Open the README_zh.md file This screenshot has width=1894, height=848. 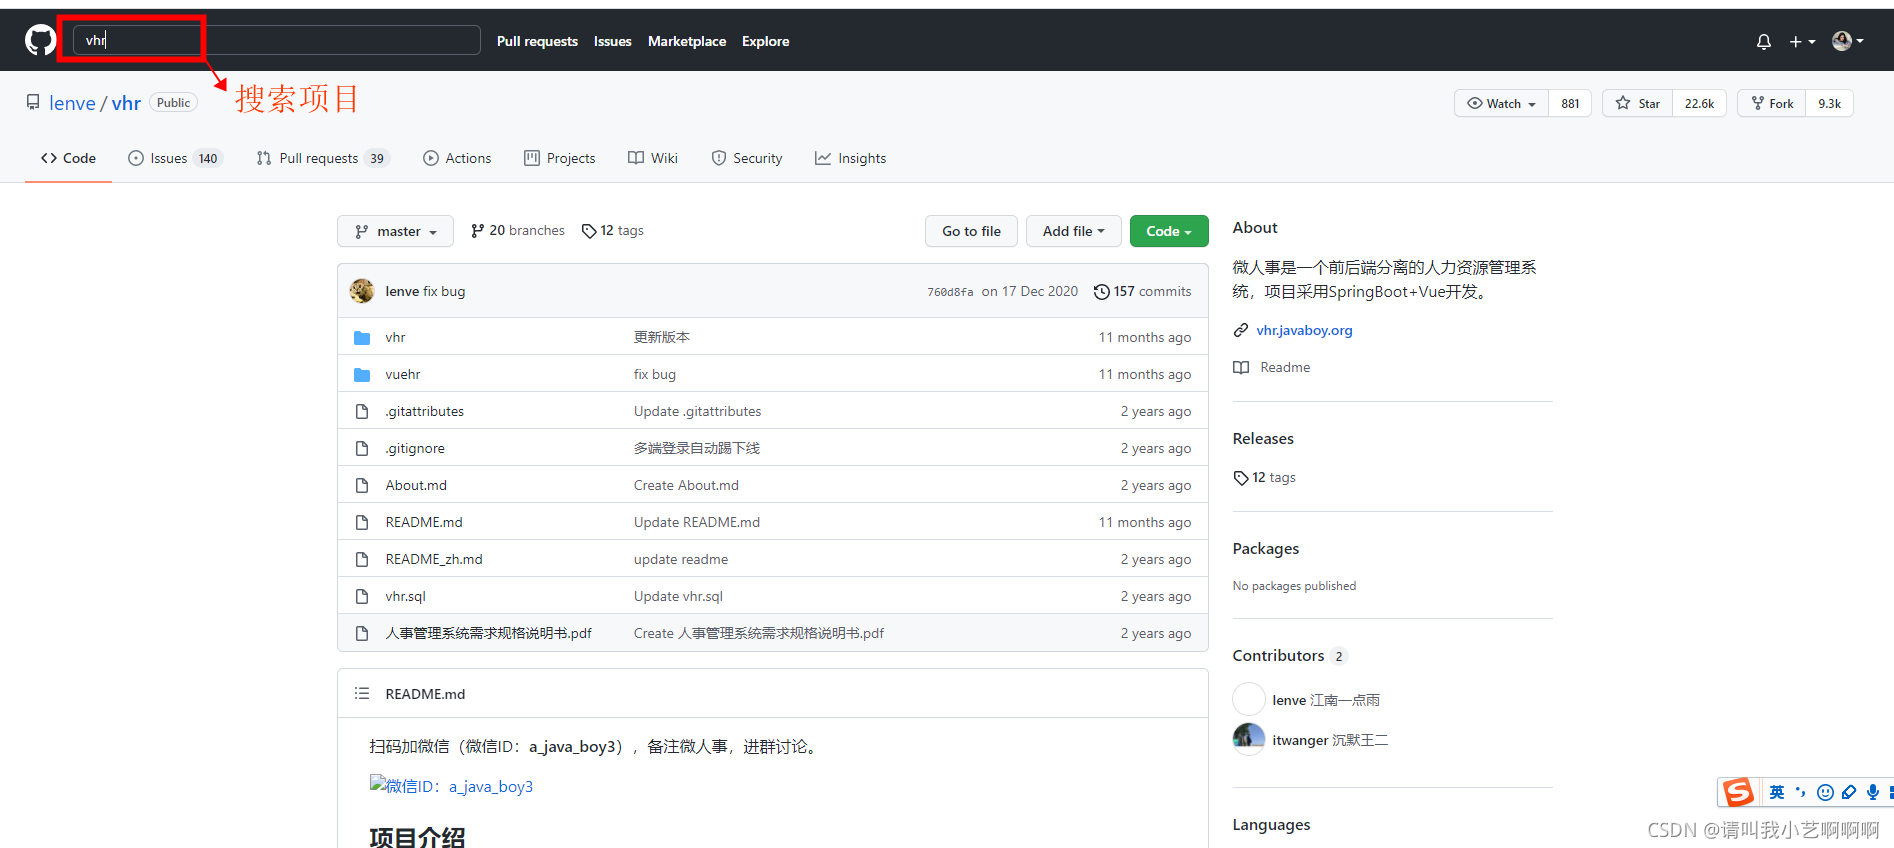tap(434, 559)
